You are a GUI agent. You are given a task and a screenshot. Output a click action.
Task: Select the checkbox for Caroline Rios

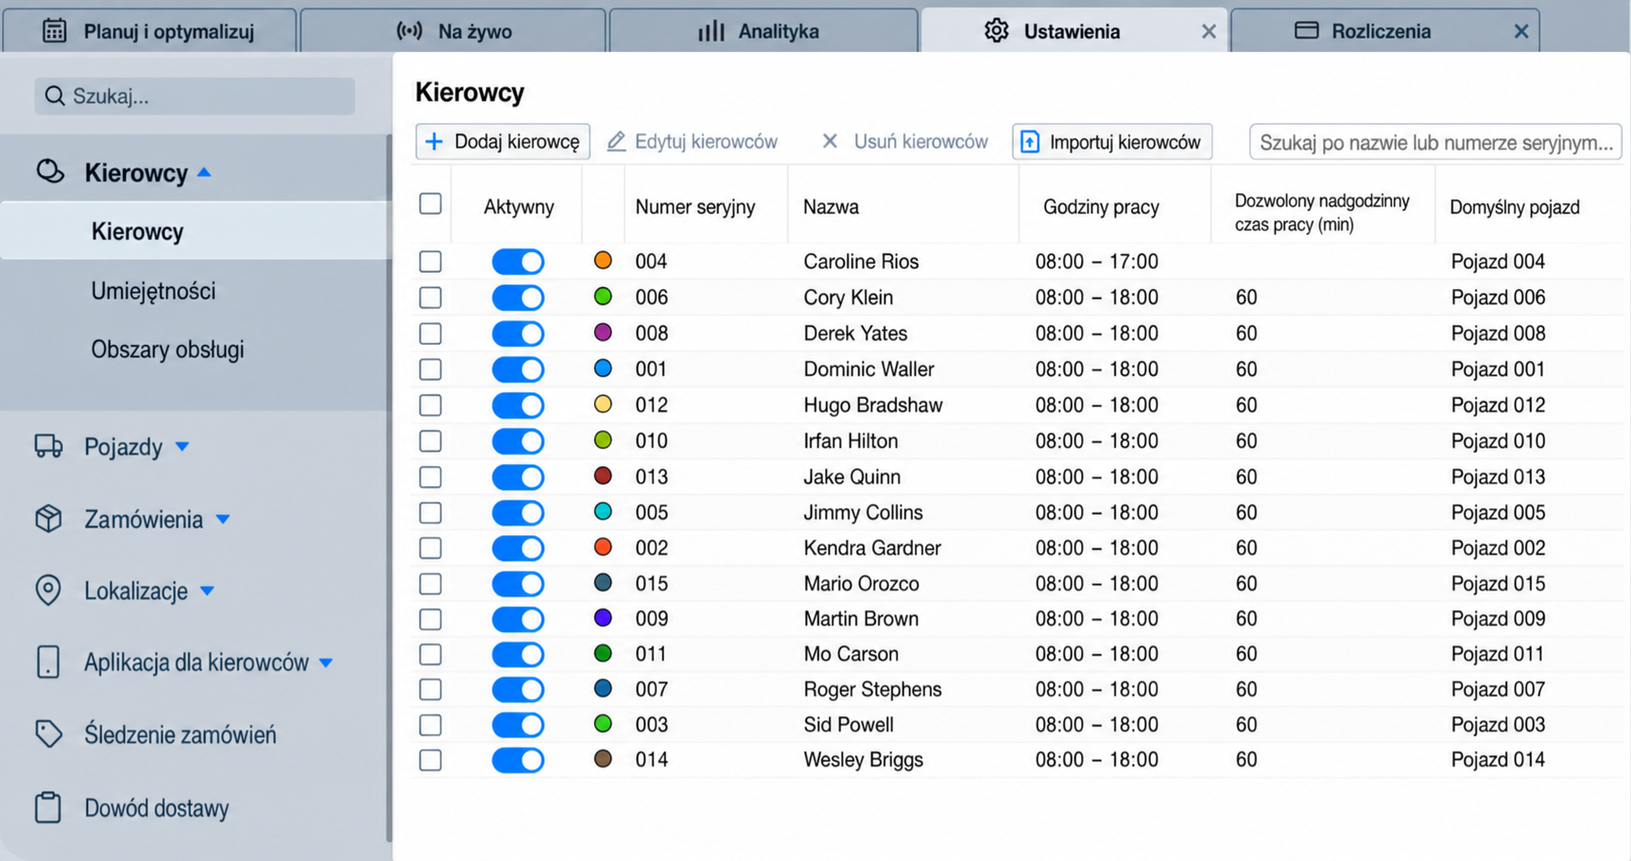[430, 261]
